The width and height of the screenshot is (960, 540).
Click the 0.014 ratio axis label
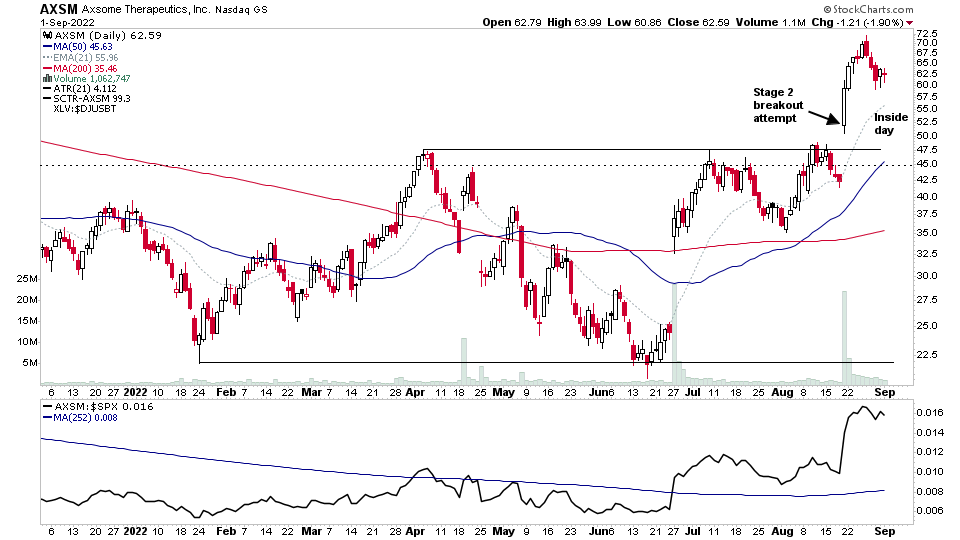(x=928, y=432)
